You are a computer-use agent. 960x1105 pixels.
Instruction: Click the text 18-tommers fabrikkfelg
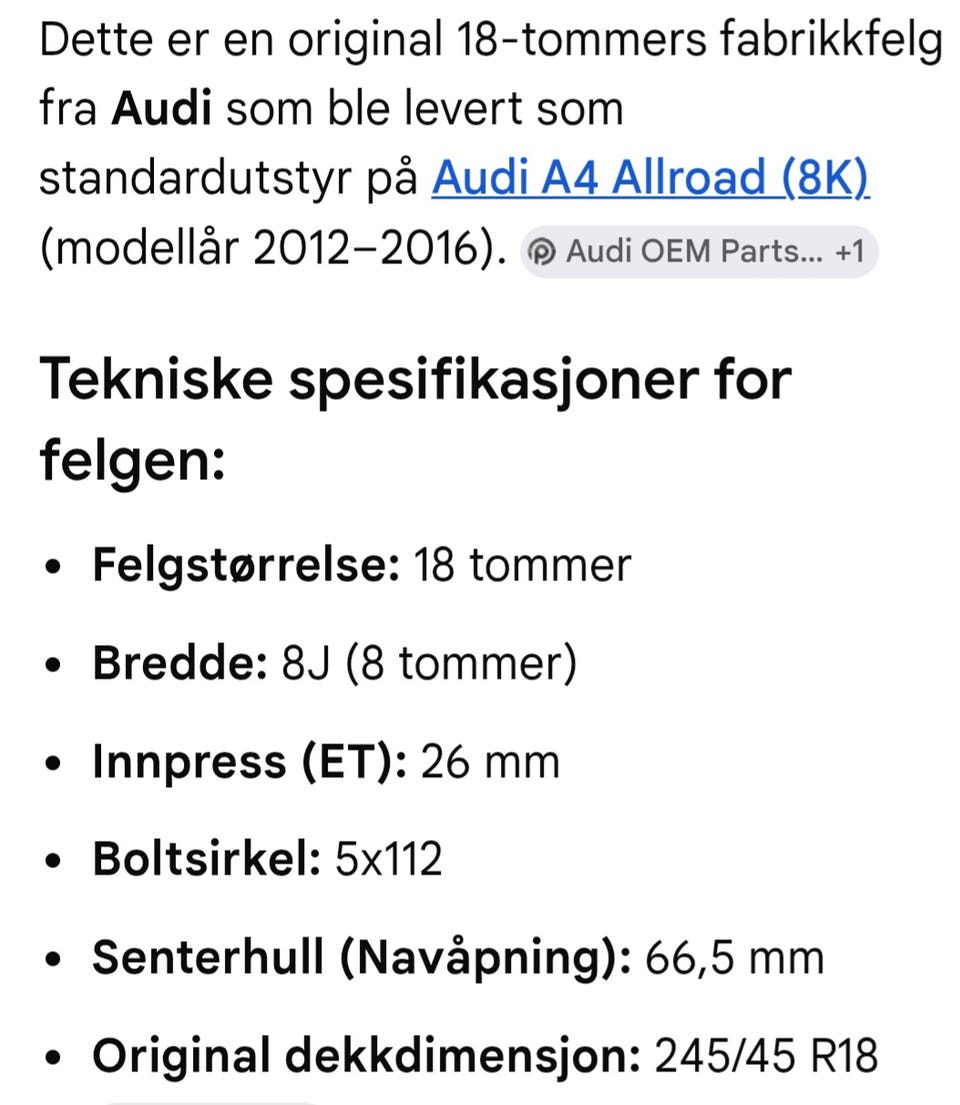click(699, 40)
